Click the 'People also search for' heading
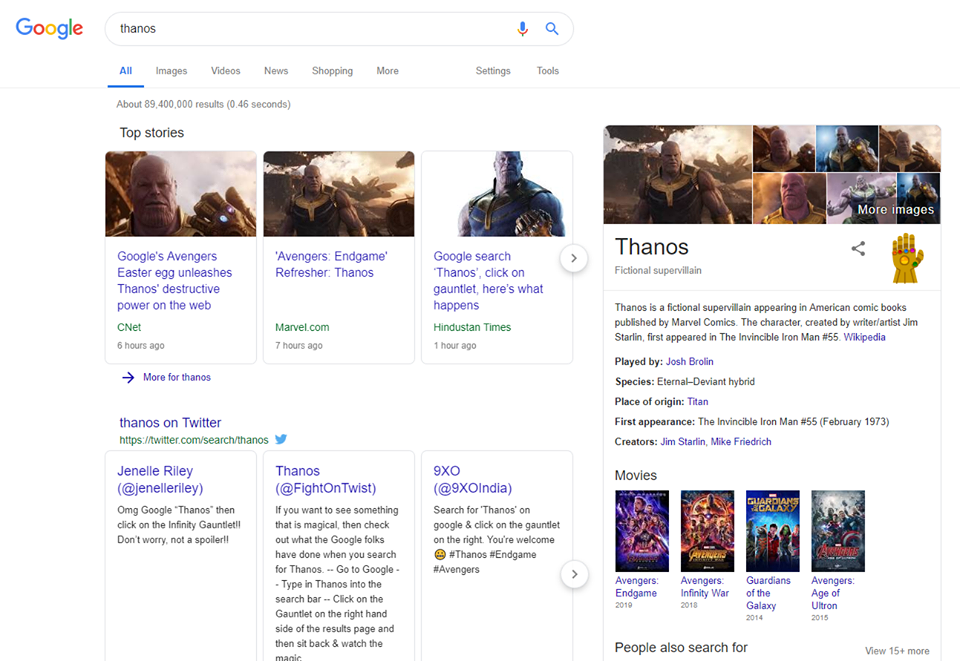 click(681, 648)
